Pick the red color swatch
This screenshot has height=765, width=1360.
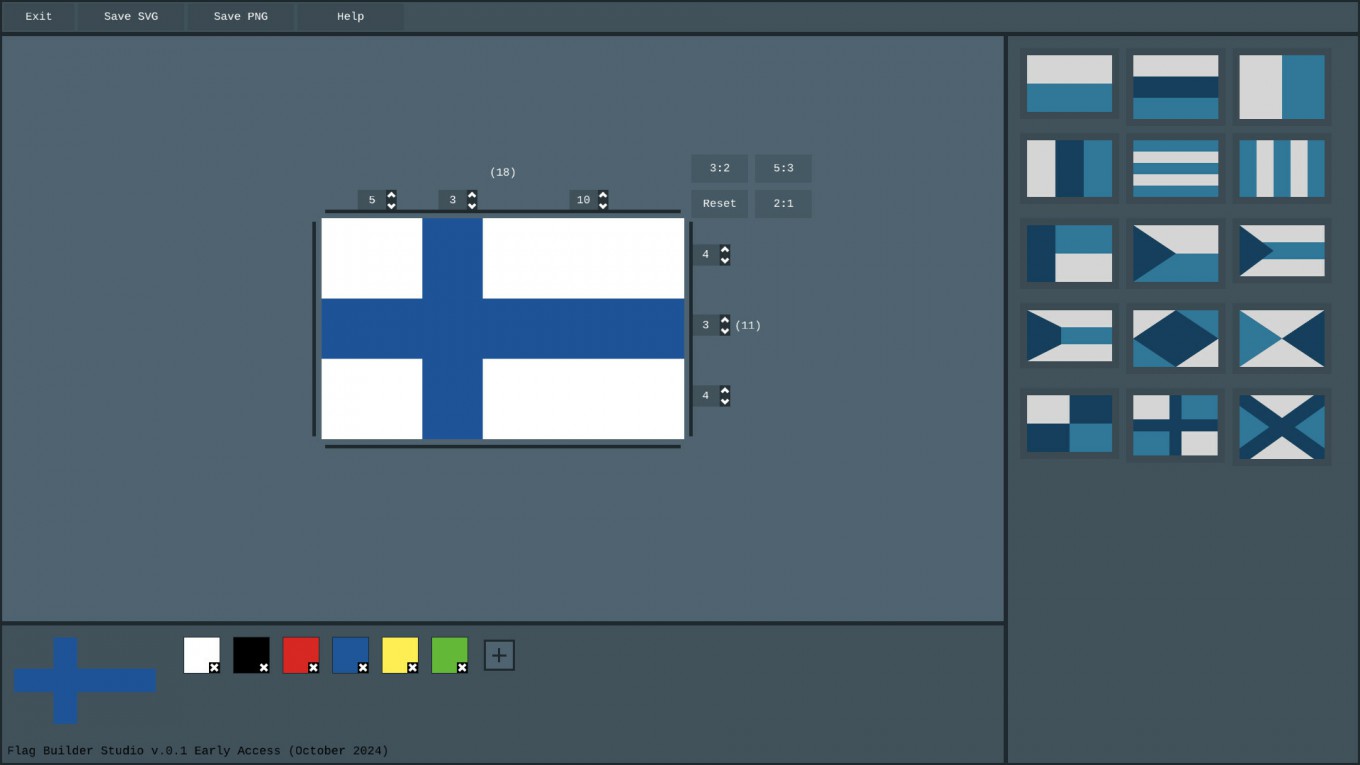(x=300, y=655)
